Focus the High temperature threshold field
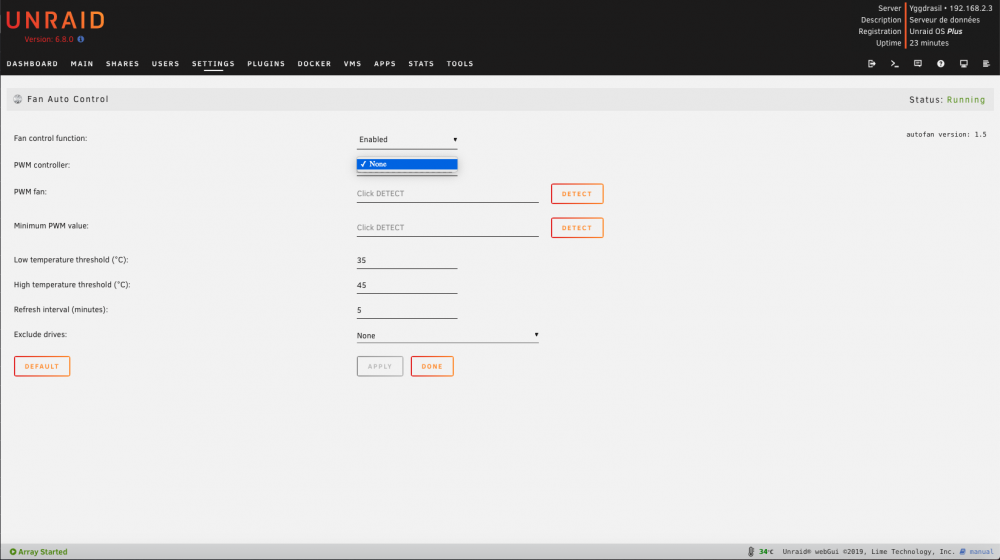The width and height of the screenshot is (1000, 560). coord(407,285)
